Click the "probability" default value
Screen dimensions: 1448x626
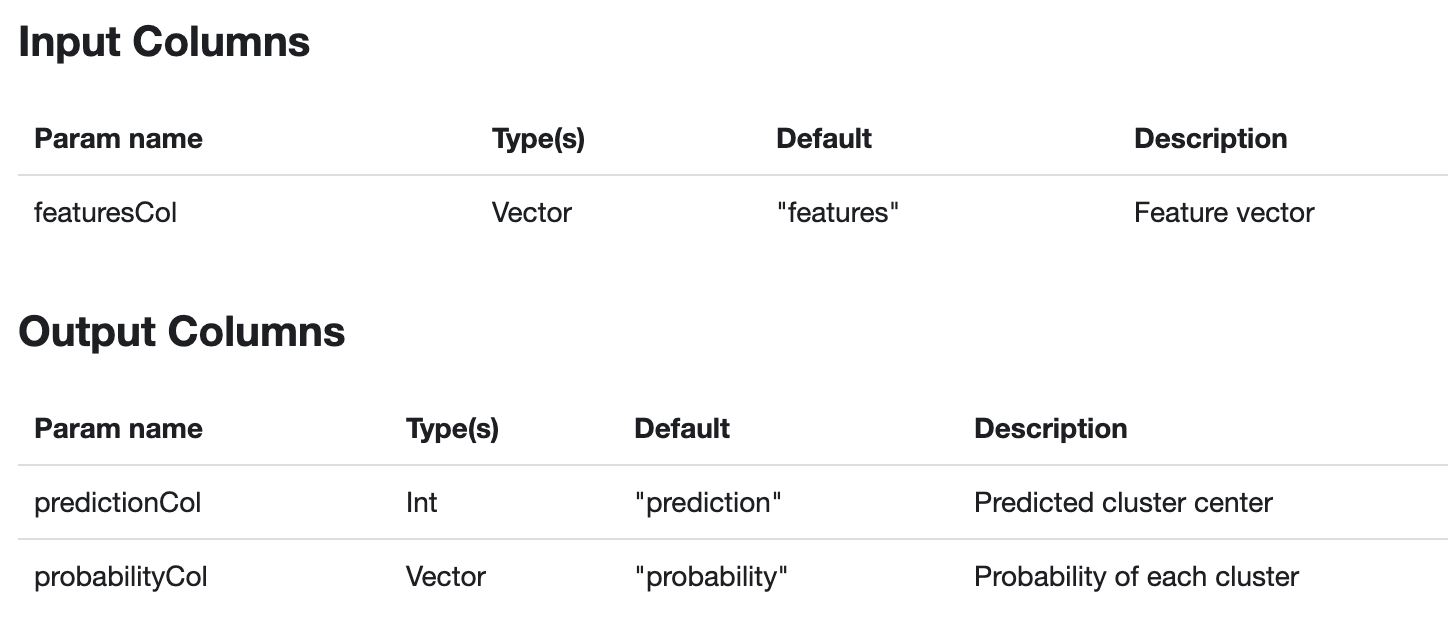(712, 577)
